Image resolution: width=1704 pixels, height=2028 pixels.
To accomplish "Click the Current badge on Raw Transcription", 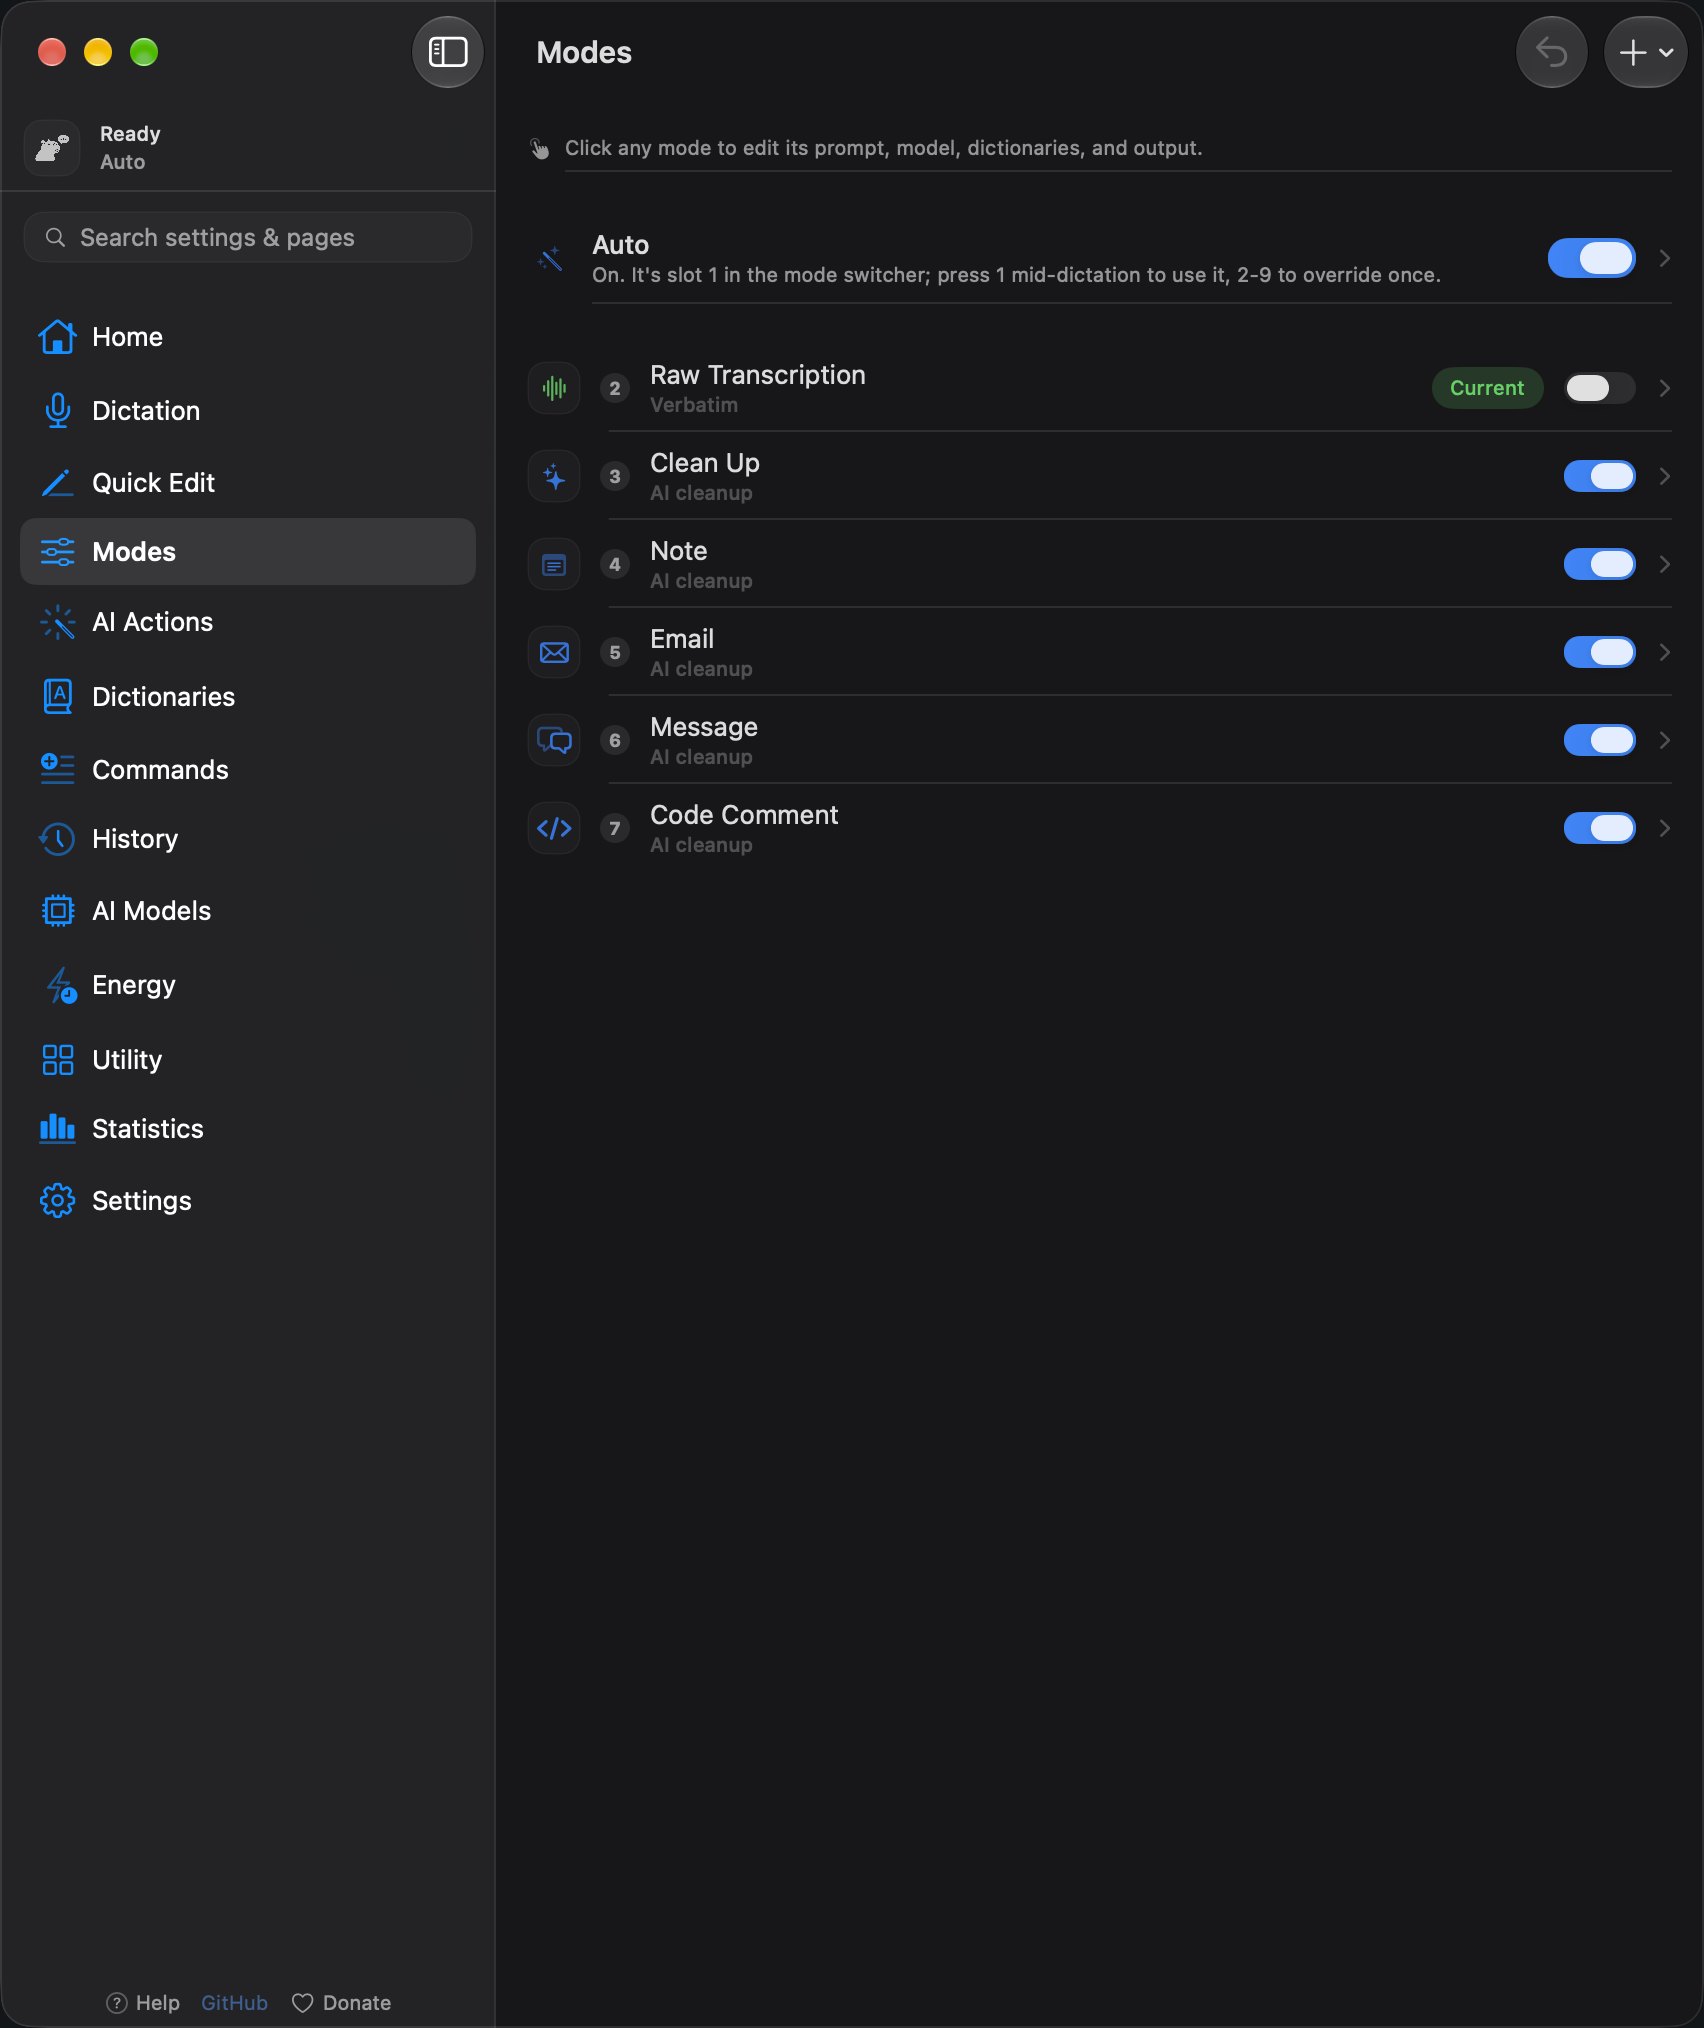I will coord(1487,388).
